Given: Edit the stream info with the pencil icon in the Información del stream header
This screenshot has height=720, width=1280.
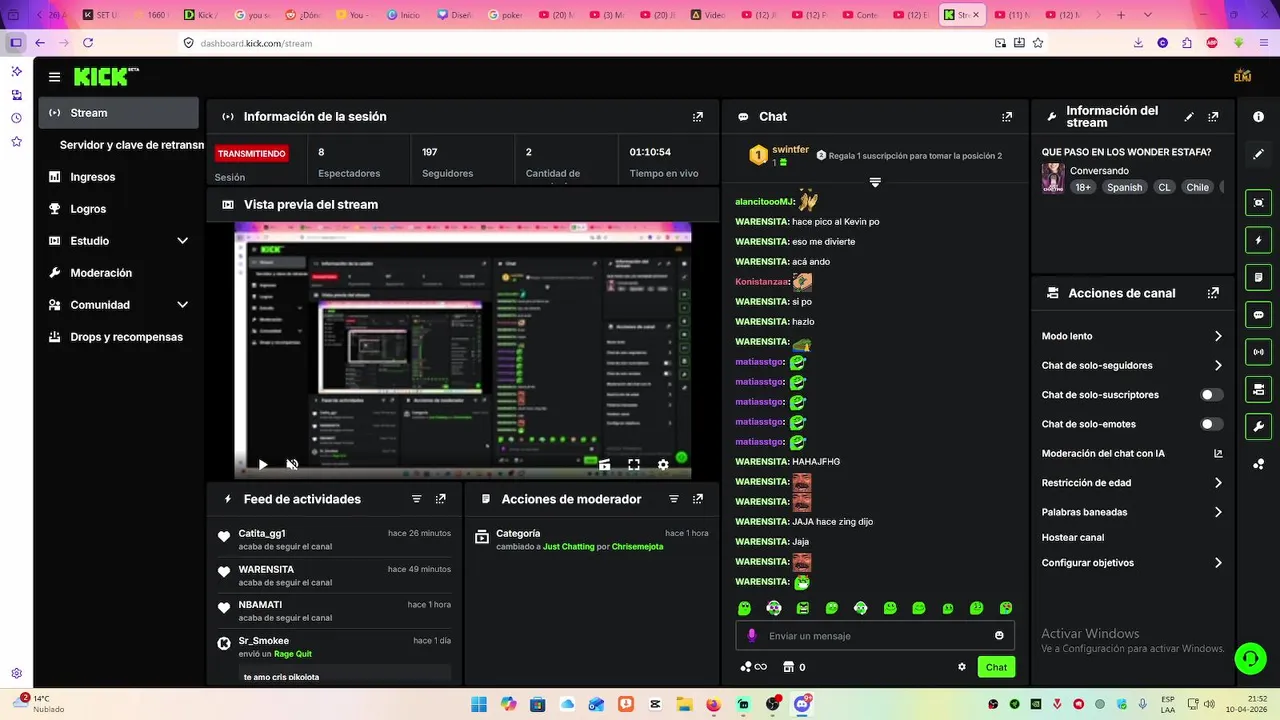Looking at the screenshot, I should (x=1189, y=117).
